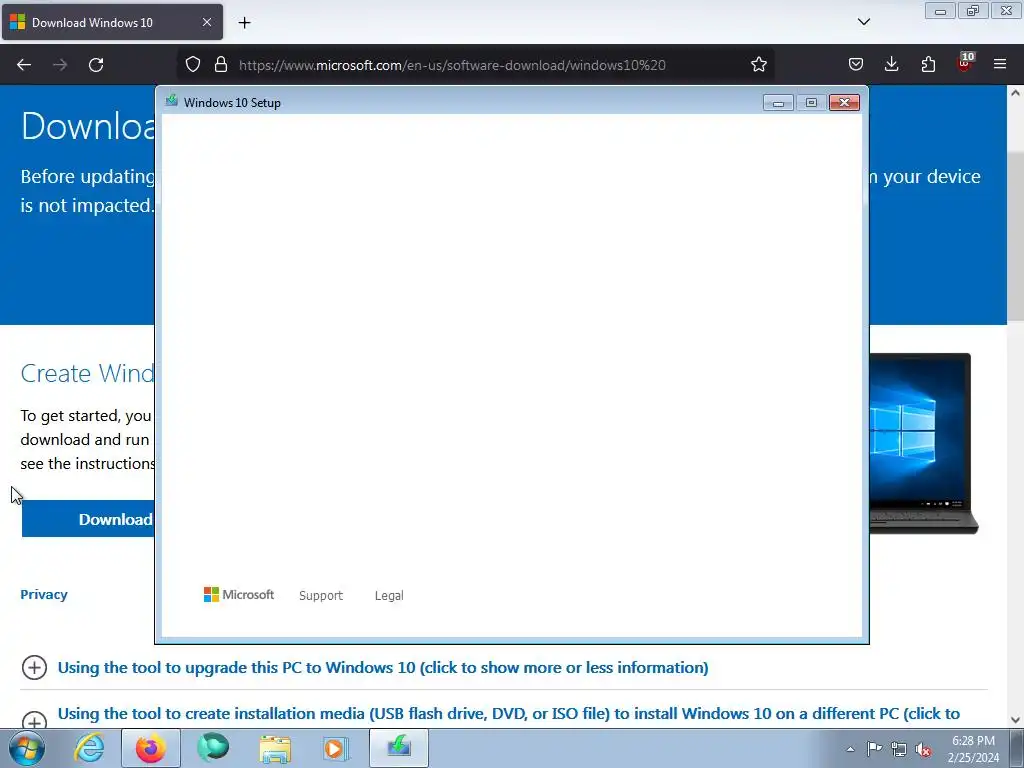Click the page vertical scrollbar
The image size is (1024, 768).
pos(1015,235)
